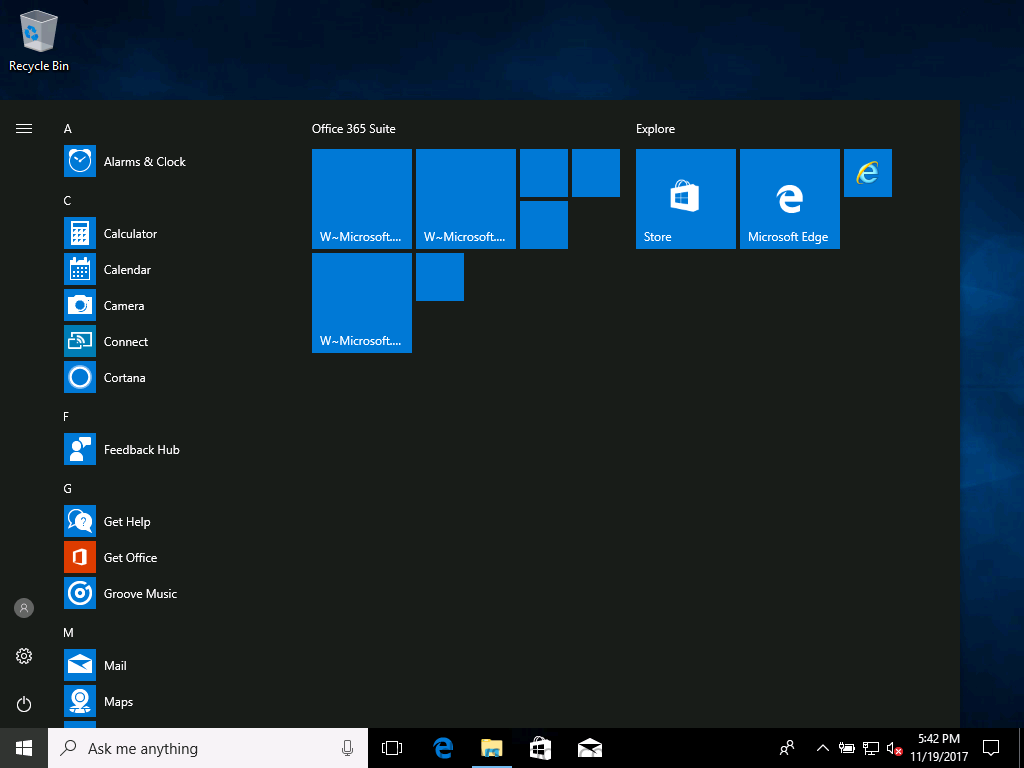Activate the Cortana microphone icon

click(347, 748)
